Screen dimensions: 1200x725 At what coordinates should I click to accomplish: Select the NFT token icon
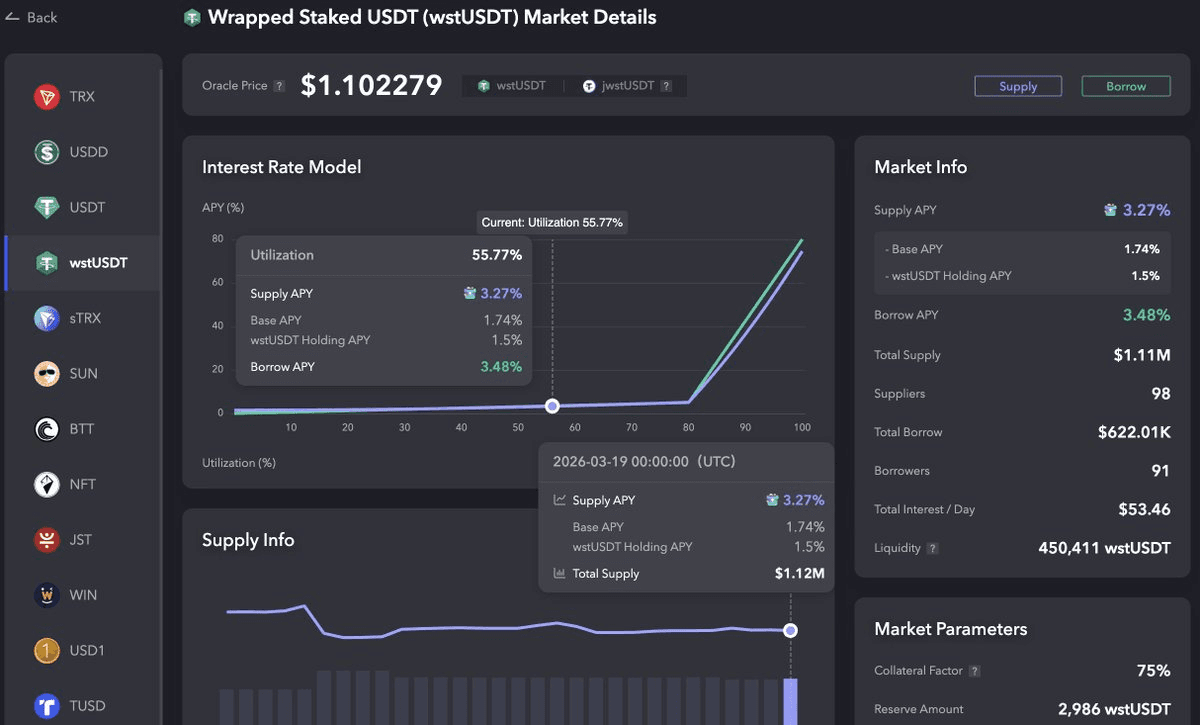point(46,484)
